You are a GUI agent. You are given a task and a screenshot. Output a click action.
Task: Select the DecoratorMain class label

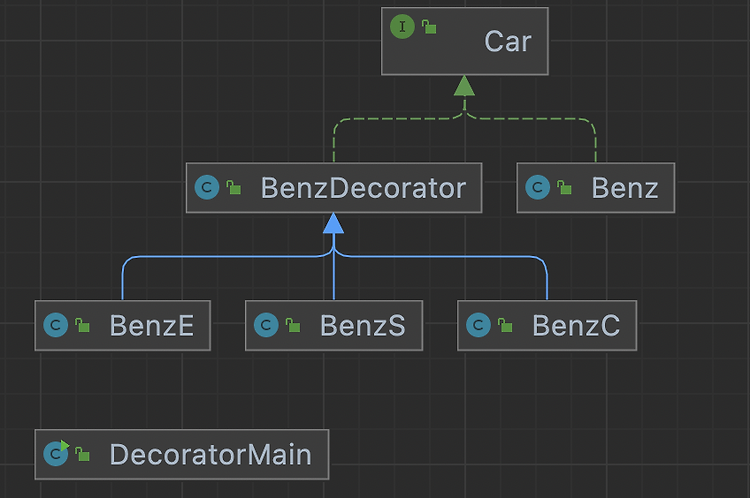pos(210,454)
